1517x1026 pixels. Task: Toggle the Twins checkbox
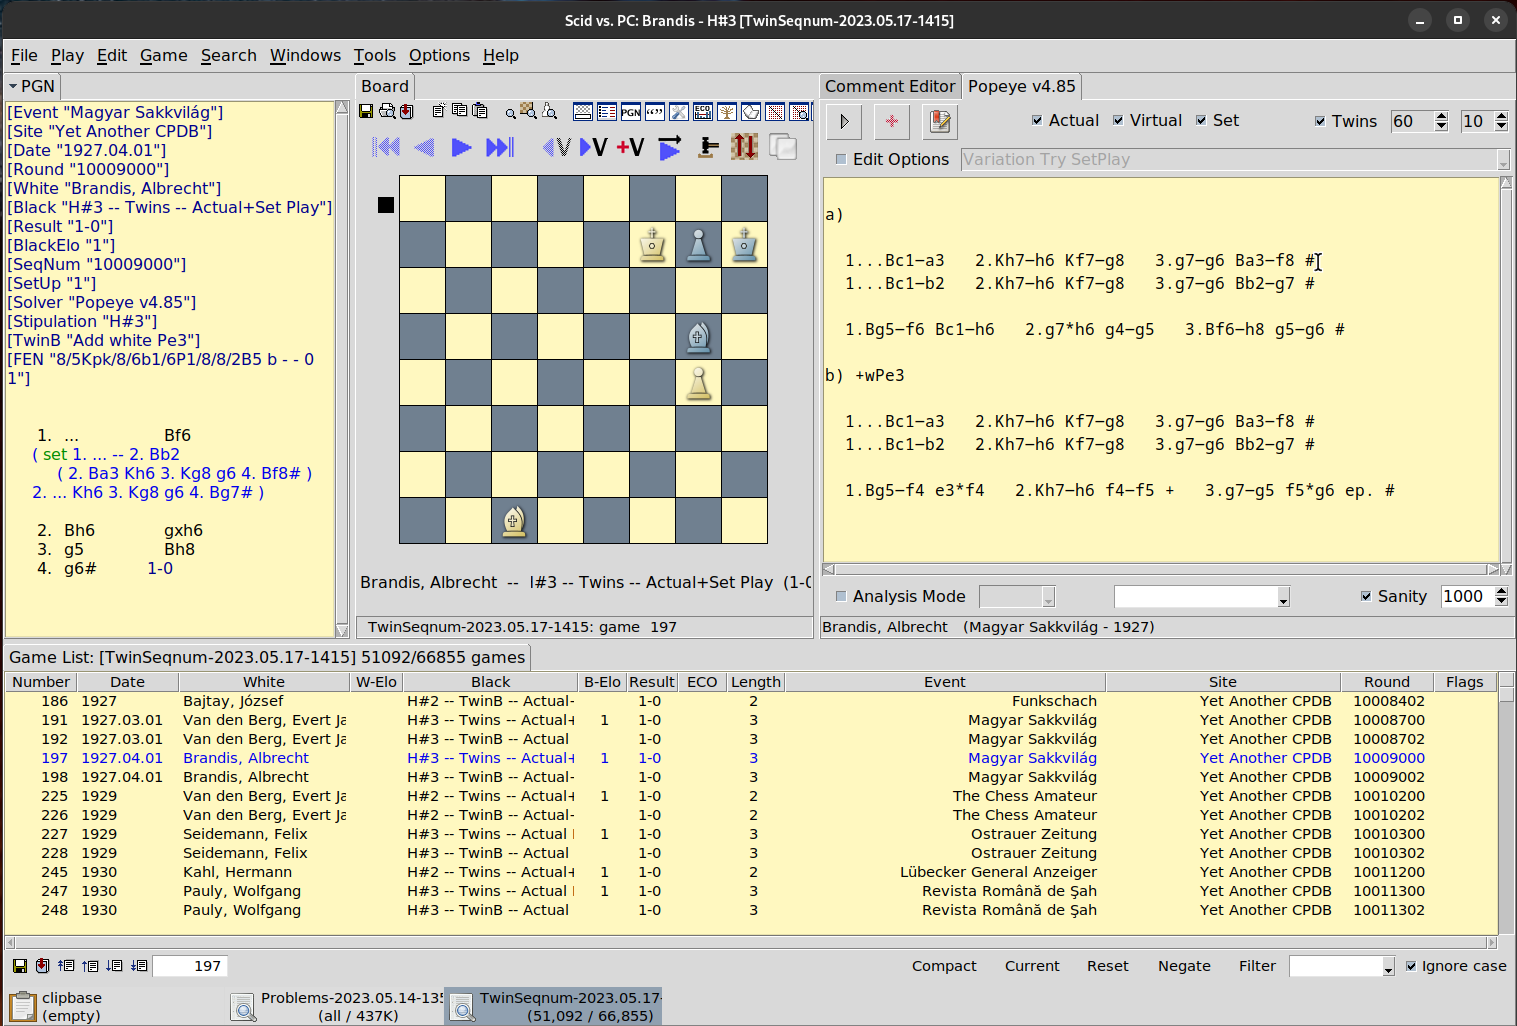click(x=1320, y=121)
